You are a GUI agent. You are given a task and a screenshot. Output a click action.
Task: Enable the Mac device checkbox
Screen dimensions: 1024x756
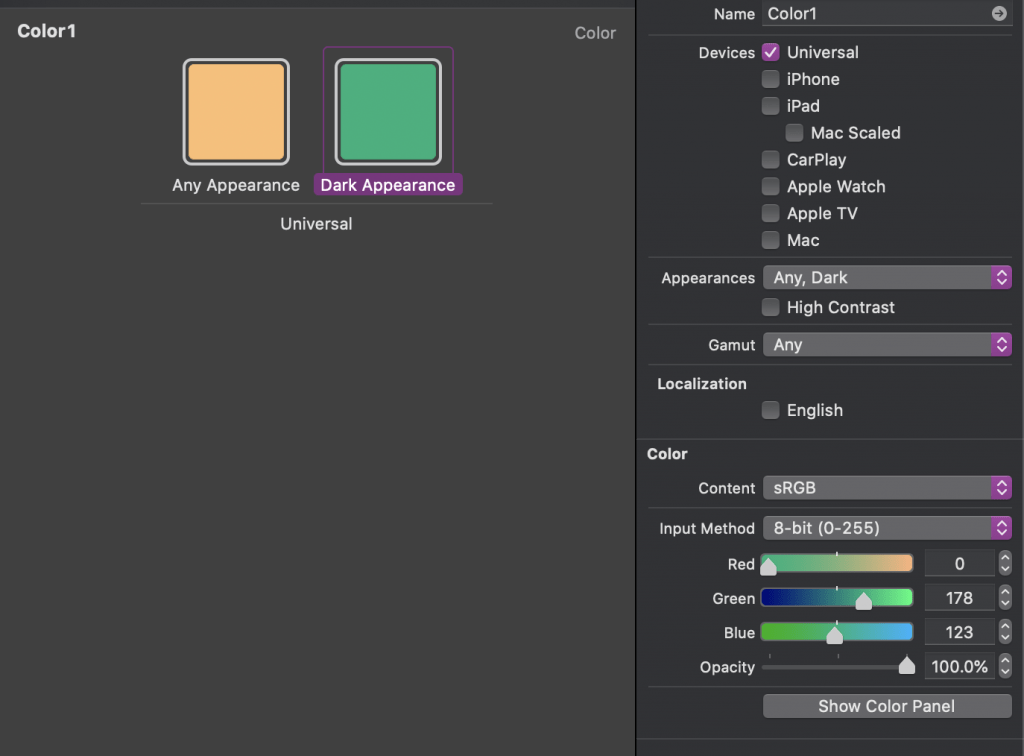771,240
